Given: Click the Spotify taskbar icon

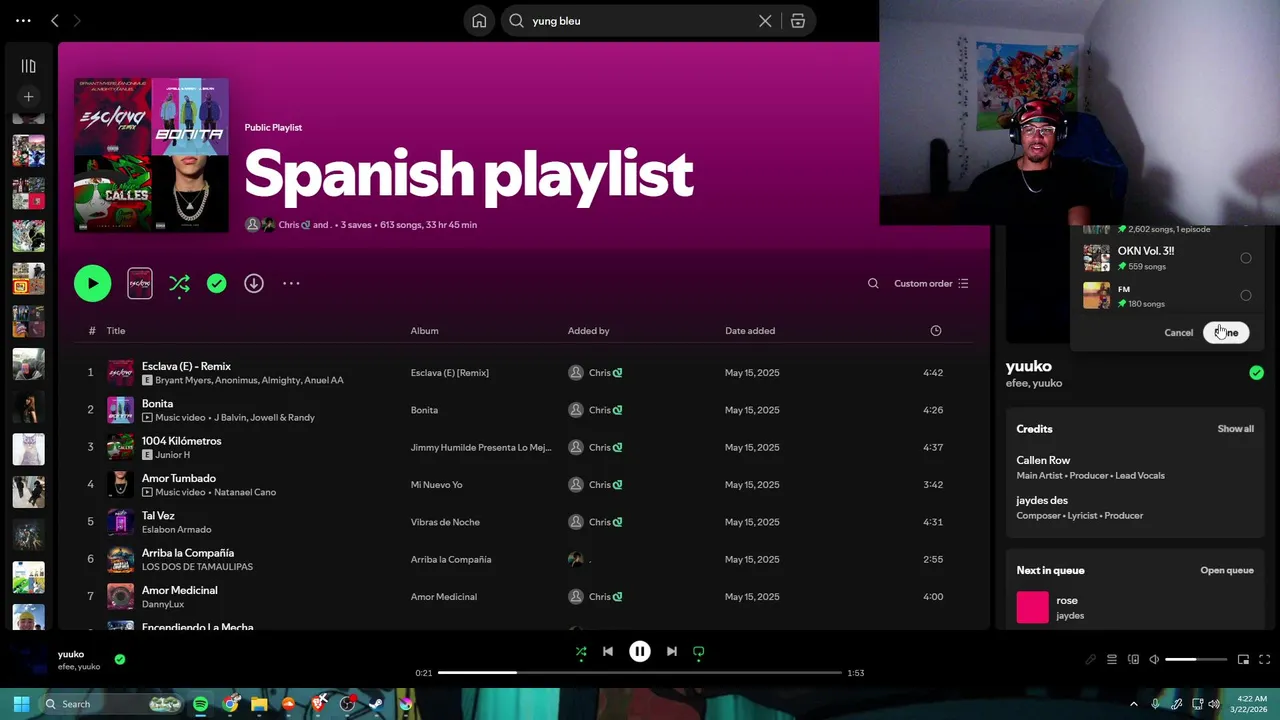Looking at the screenshot, I should (200, 704).
